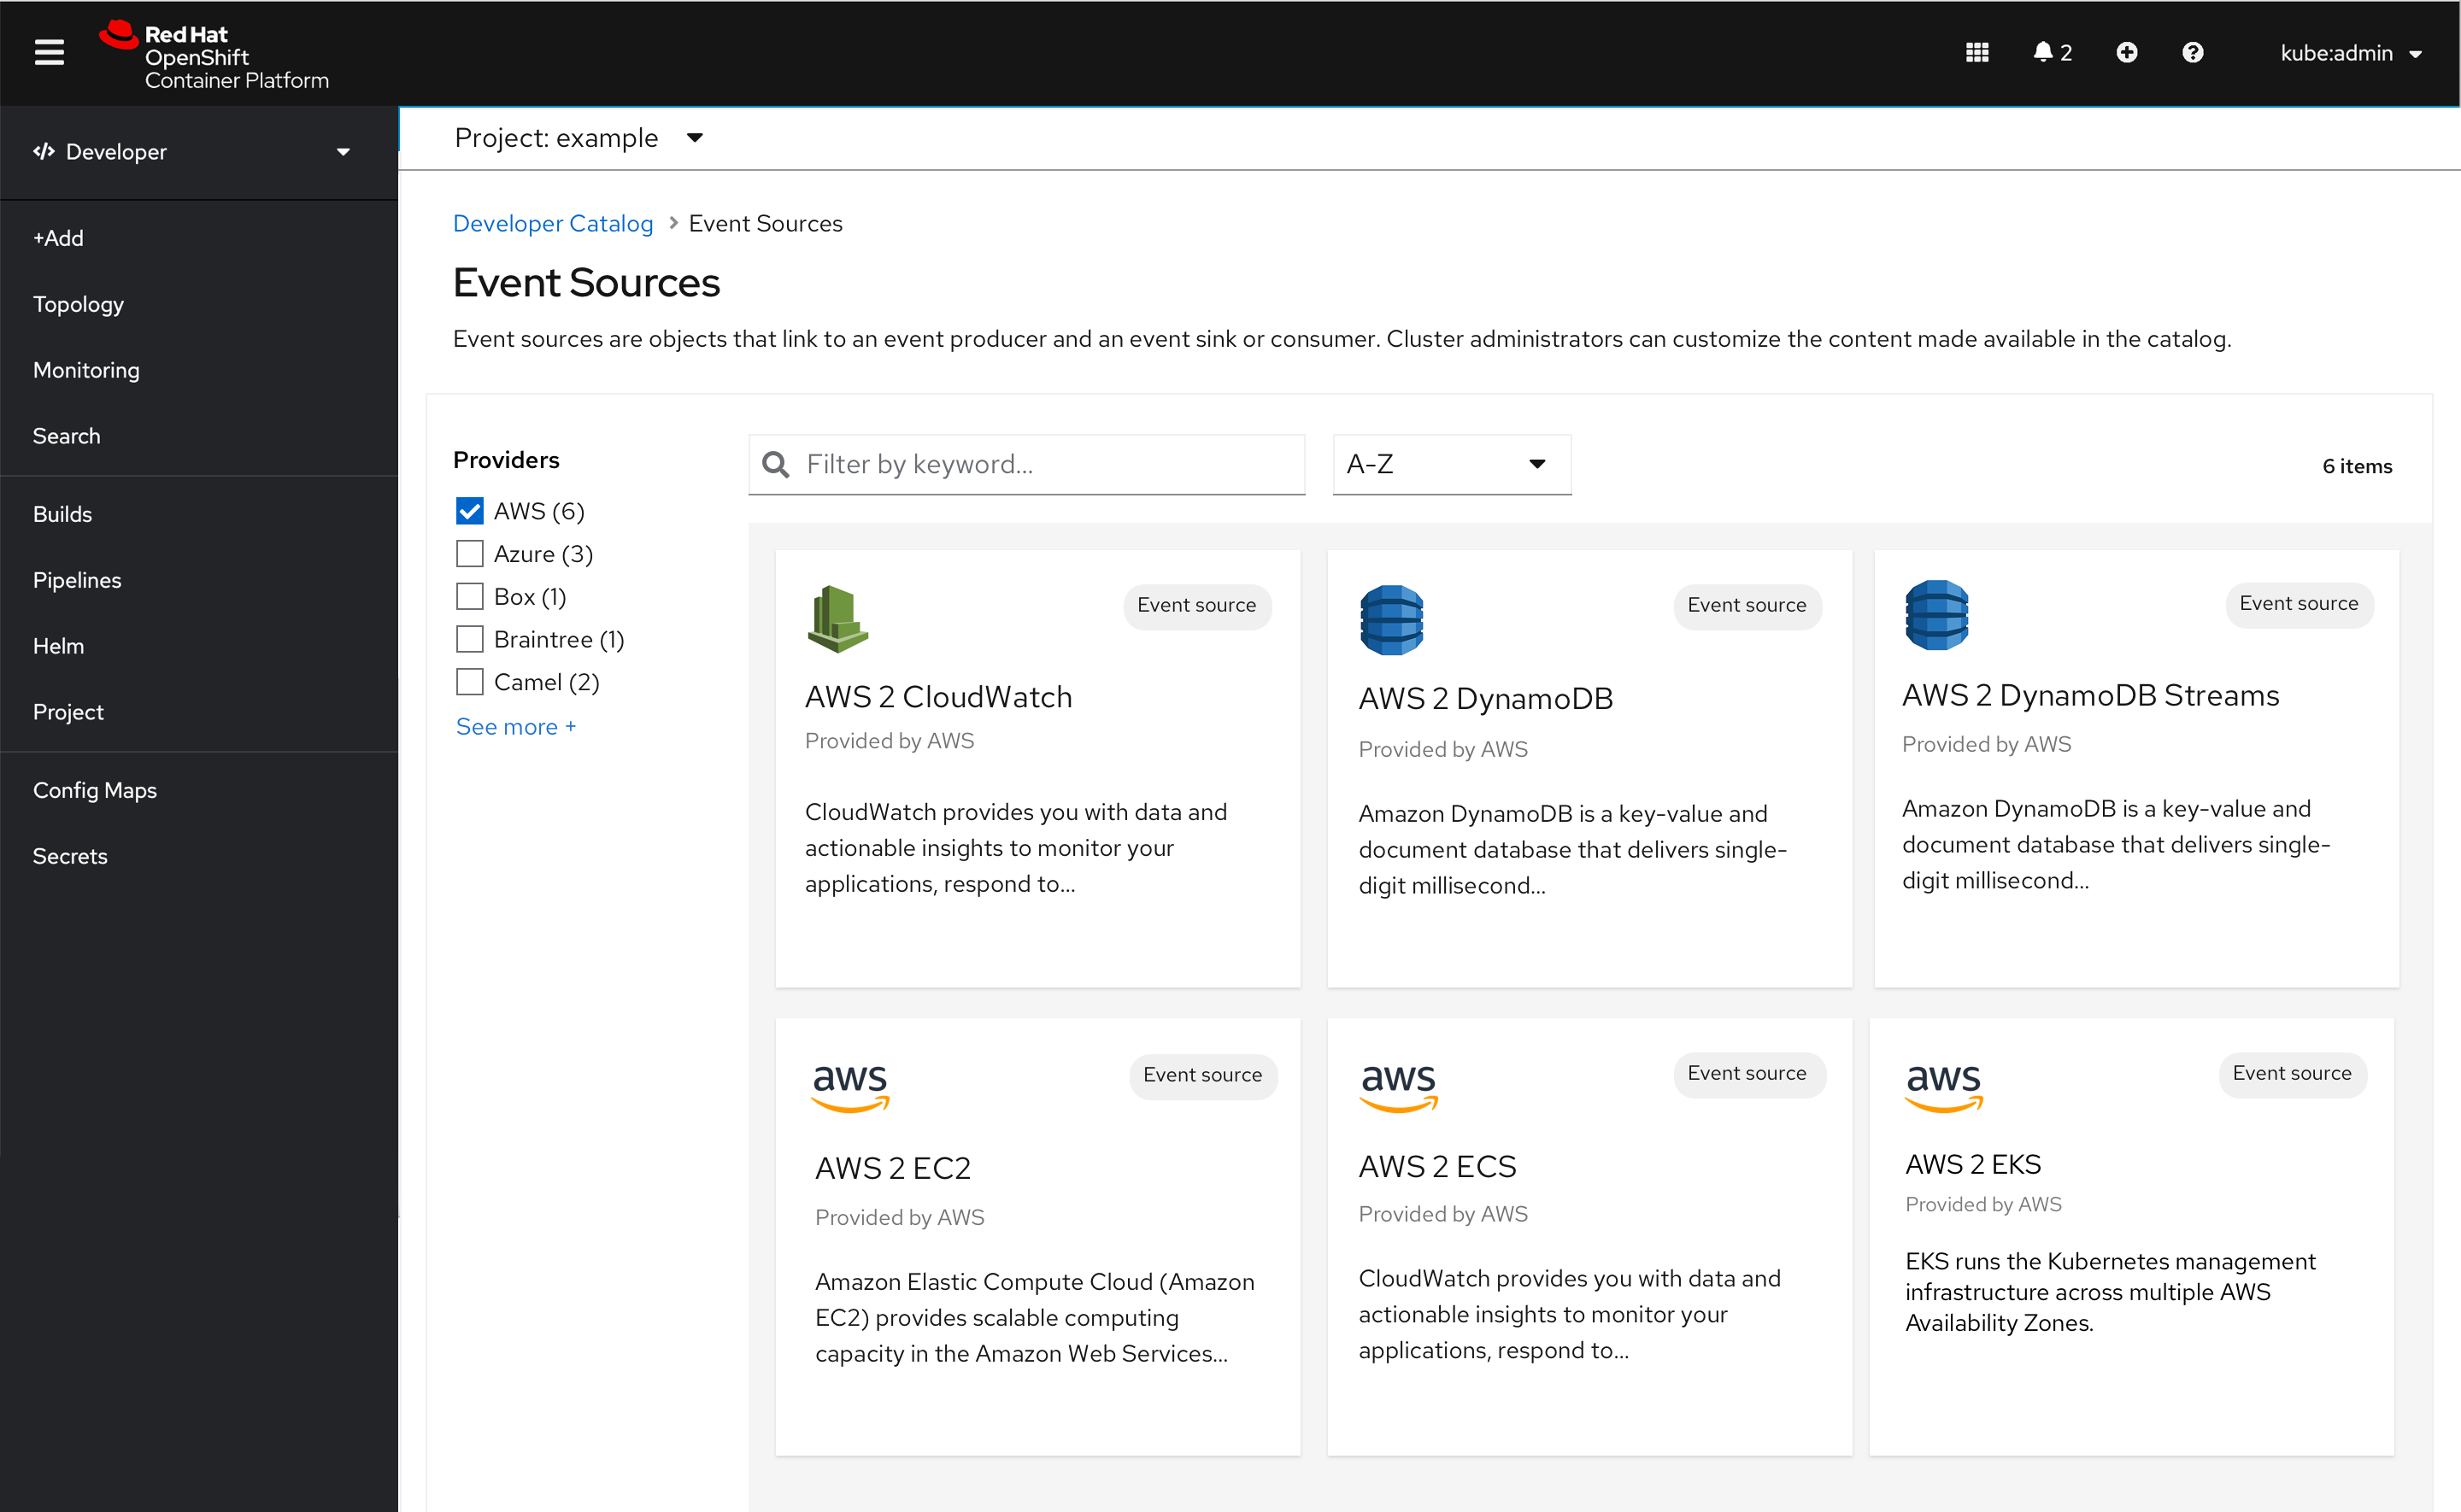Enable the Braintree provider checkbox filter
This screenshot has height=1512, width=2461.
467,638
